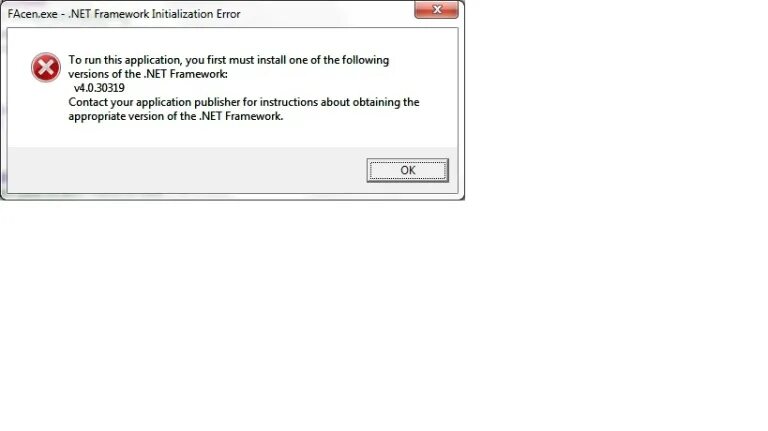
Task: Click the OK button
Action: pos(407,170)
